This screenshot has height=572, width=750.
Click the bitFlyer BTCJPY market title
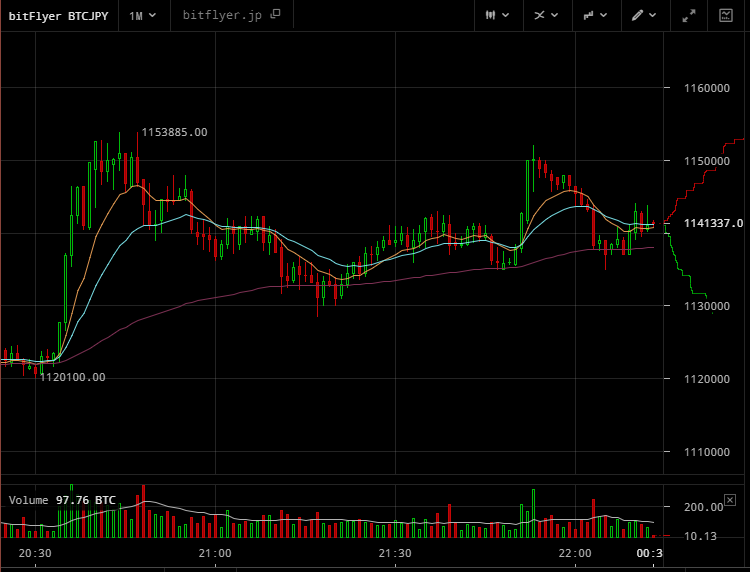[58, 16]
